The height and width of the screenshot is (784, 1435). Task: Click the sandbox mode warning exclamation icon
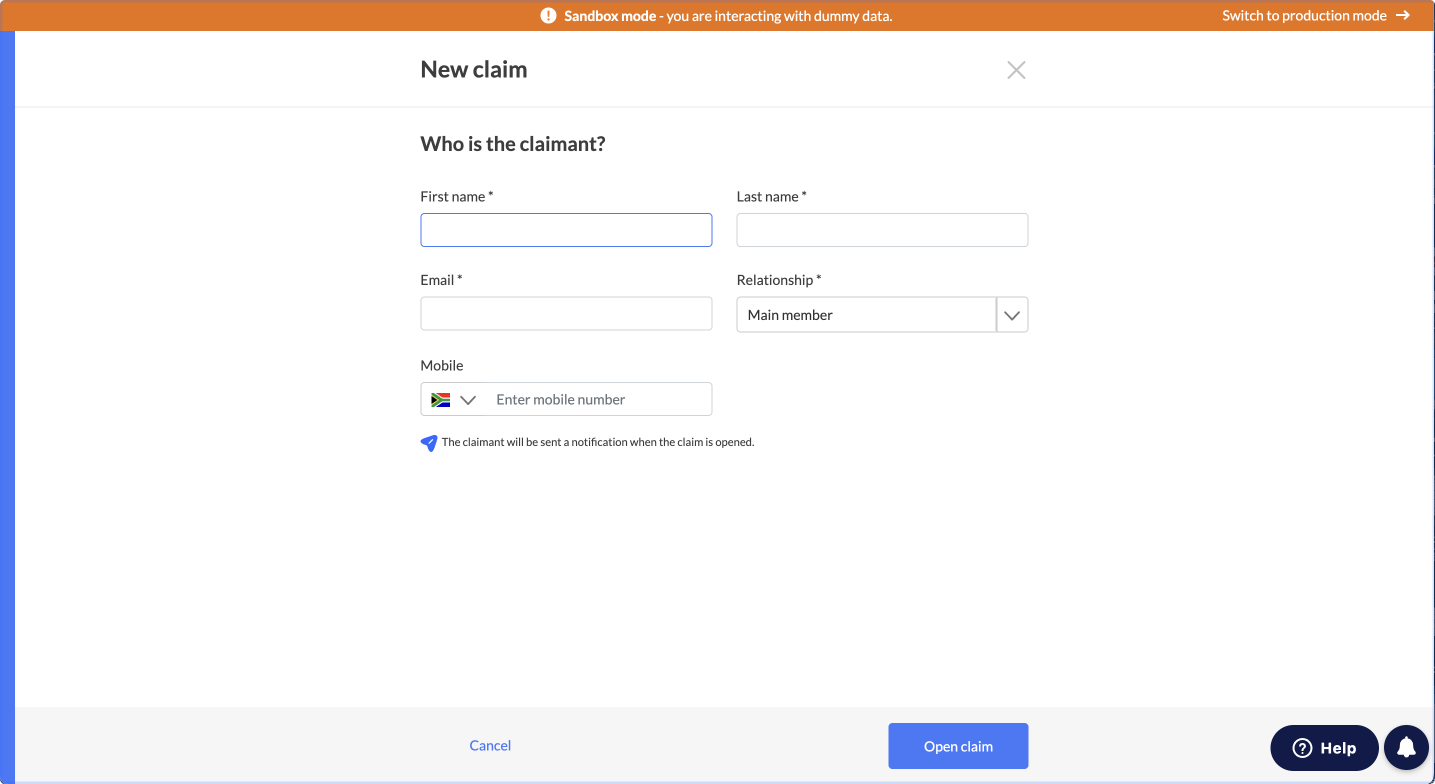[x=548, y=16]
